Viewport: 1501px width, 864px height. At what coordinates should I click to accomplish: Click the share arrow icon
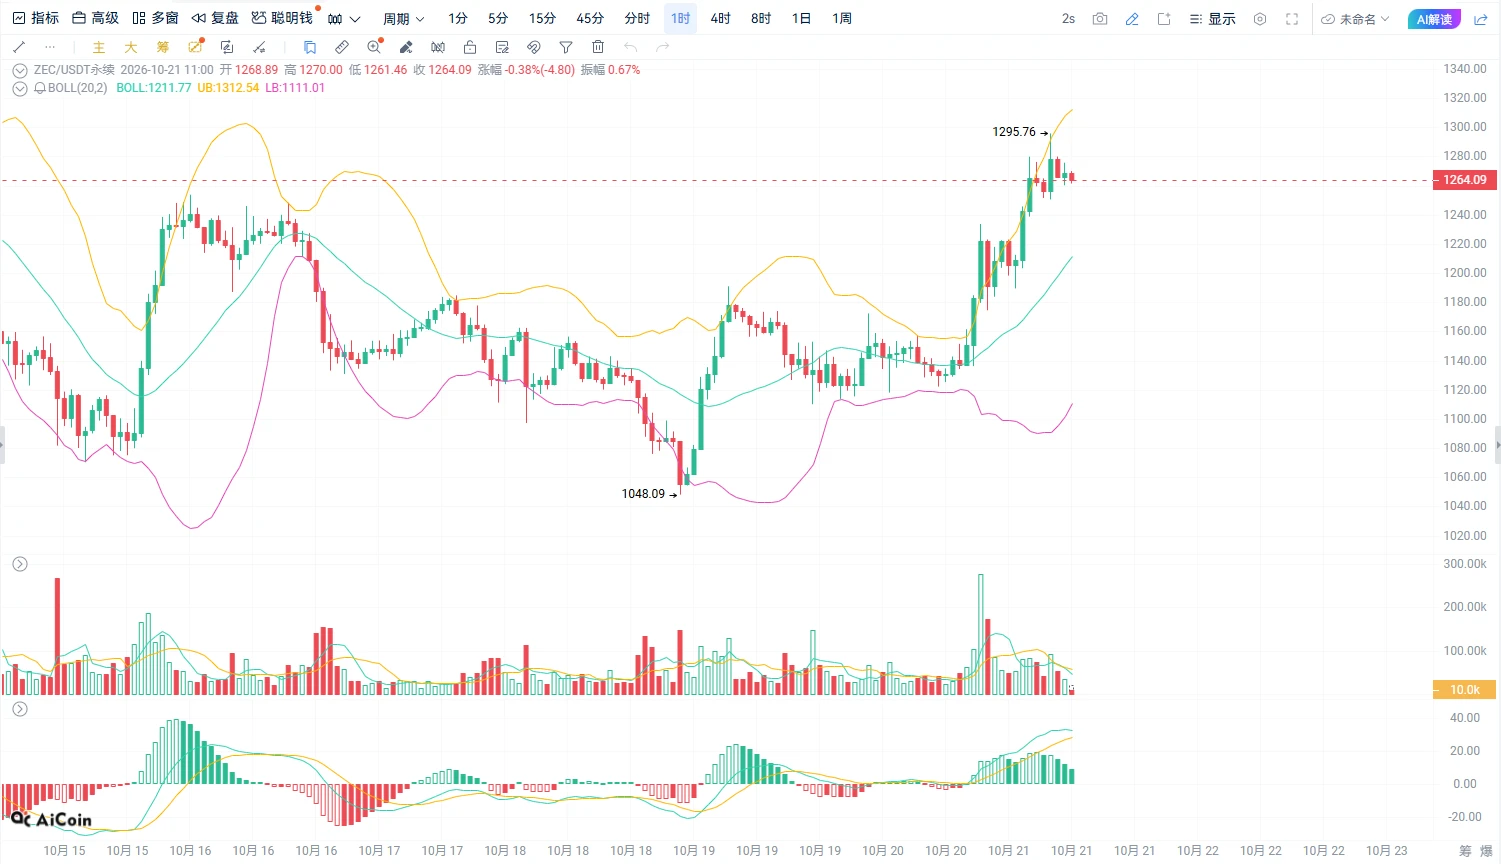tap(1481, 19)
